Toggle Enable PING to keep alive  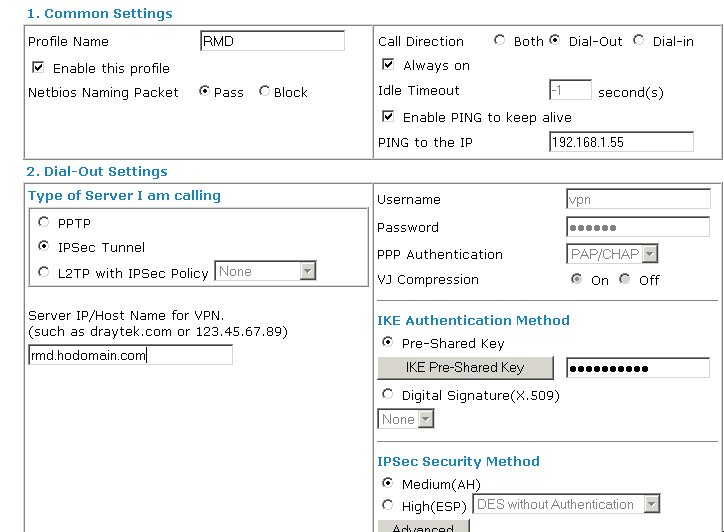click(388, 116)
